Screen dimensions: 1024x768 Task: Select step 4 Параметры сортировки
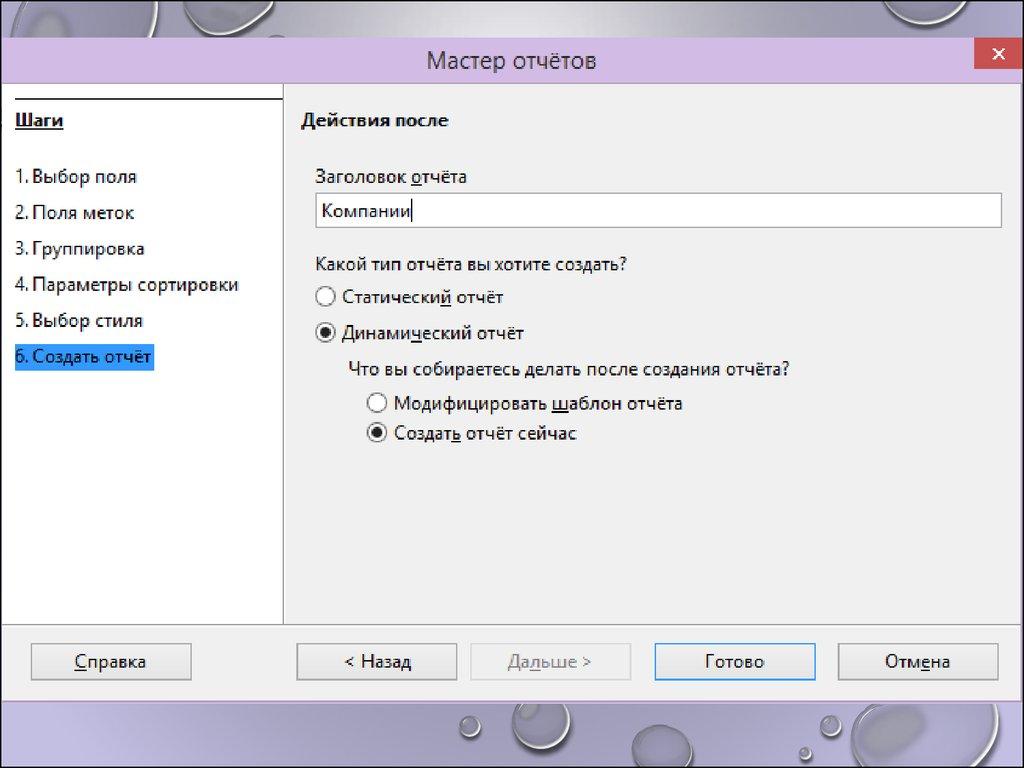coord(126,285)
